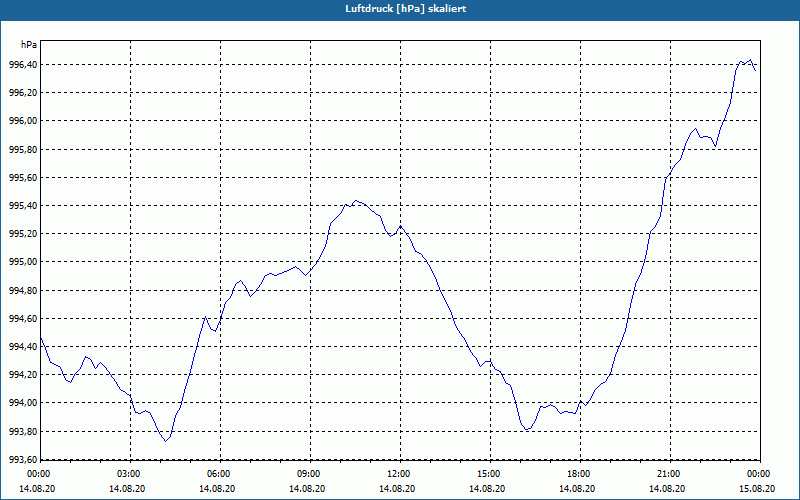Click the 14.08.20 date under 06:00

pyautogui.click(x=217, y=488)
